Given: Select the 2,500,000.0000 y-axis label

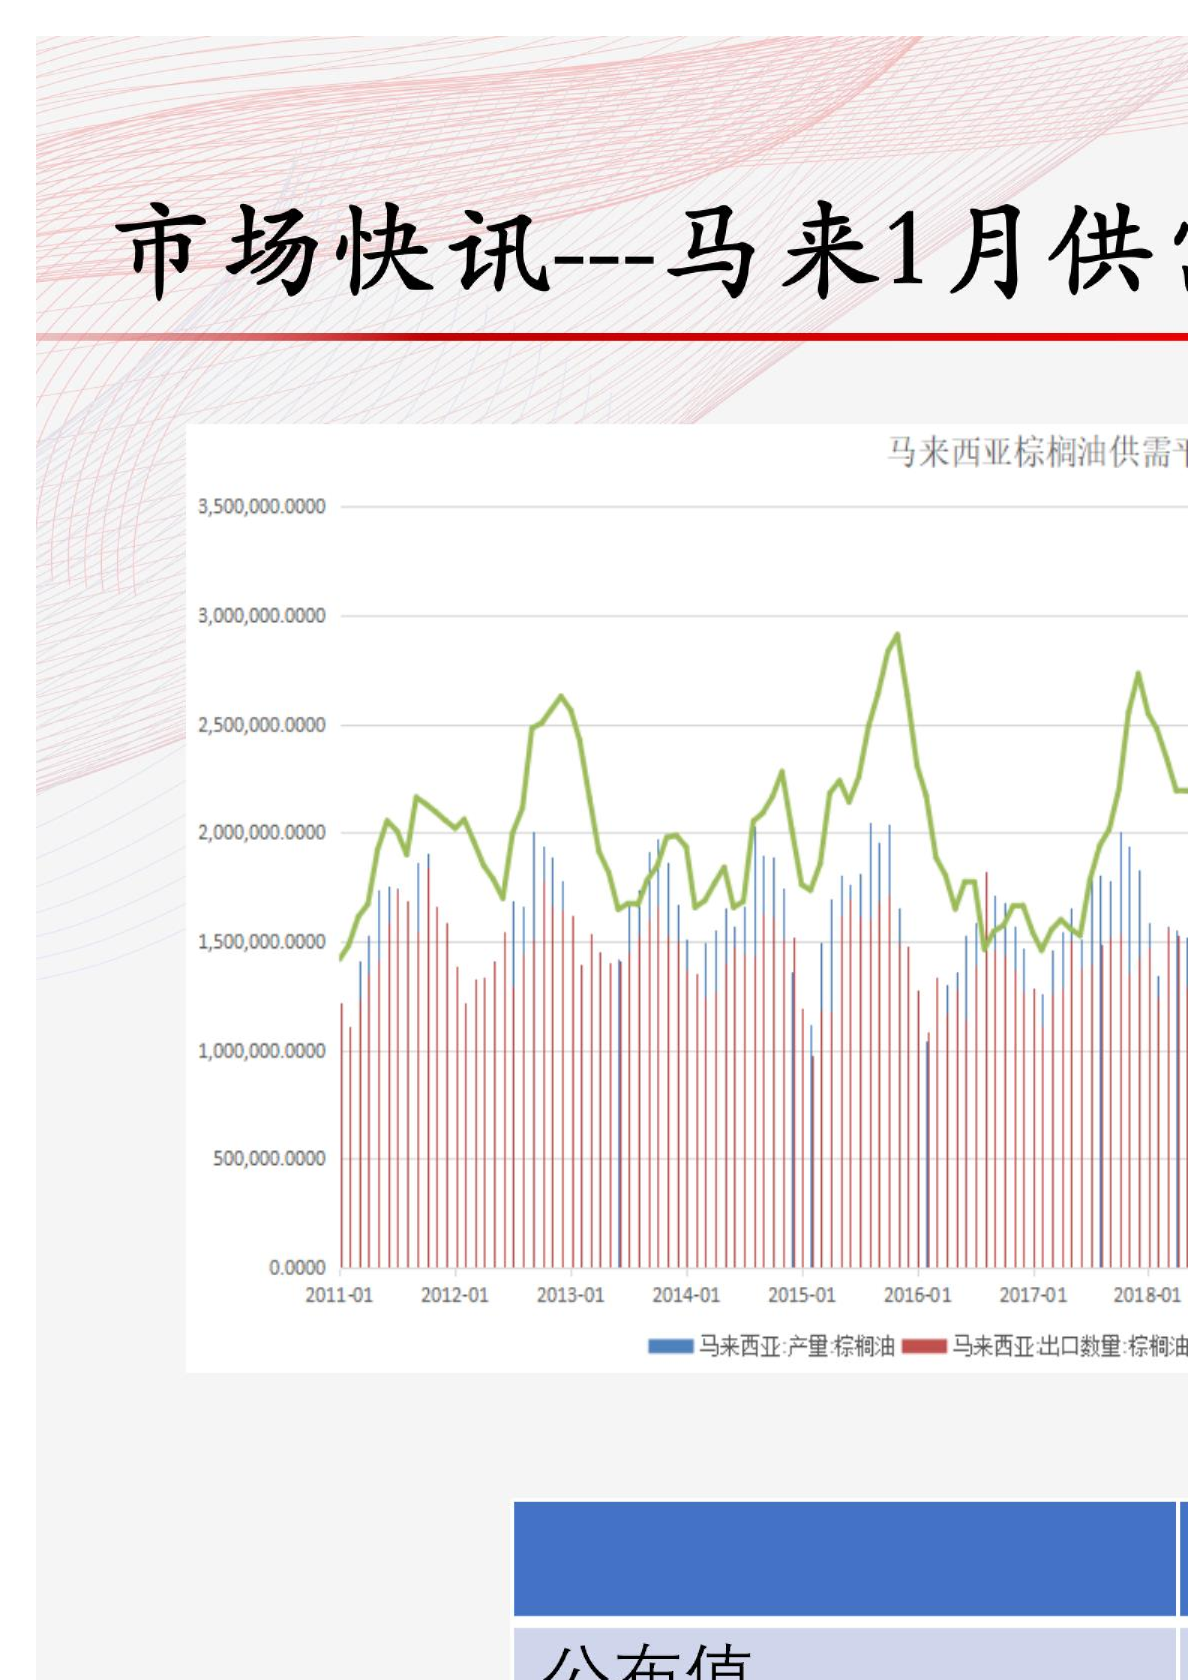Looking at the screenshot, I should tap(262, 725).
